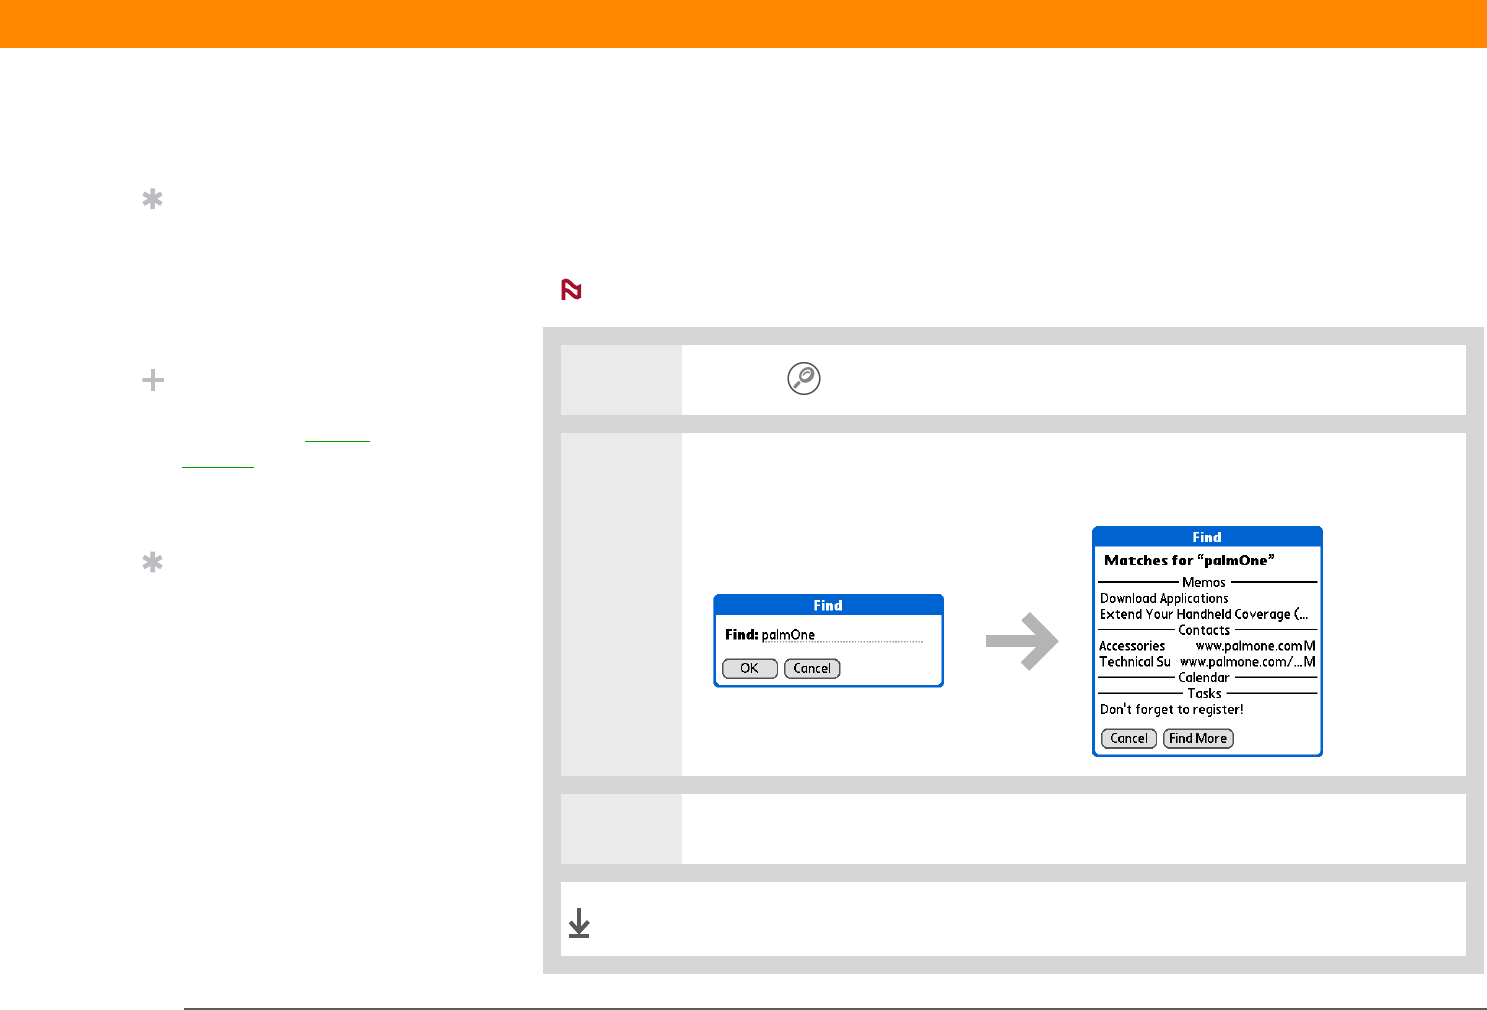Screen dimensions: 1487x1010
Task: Click the Contacts section header
Action: tap(1204, 630)
